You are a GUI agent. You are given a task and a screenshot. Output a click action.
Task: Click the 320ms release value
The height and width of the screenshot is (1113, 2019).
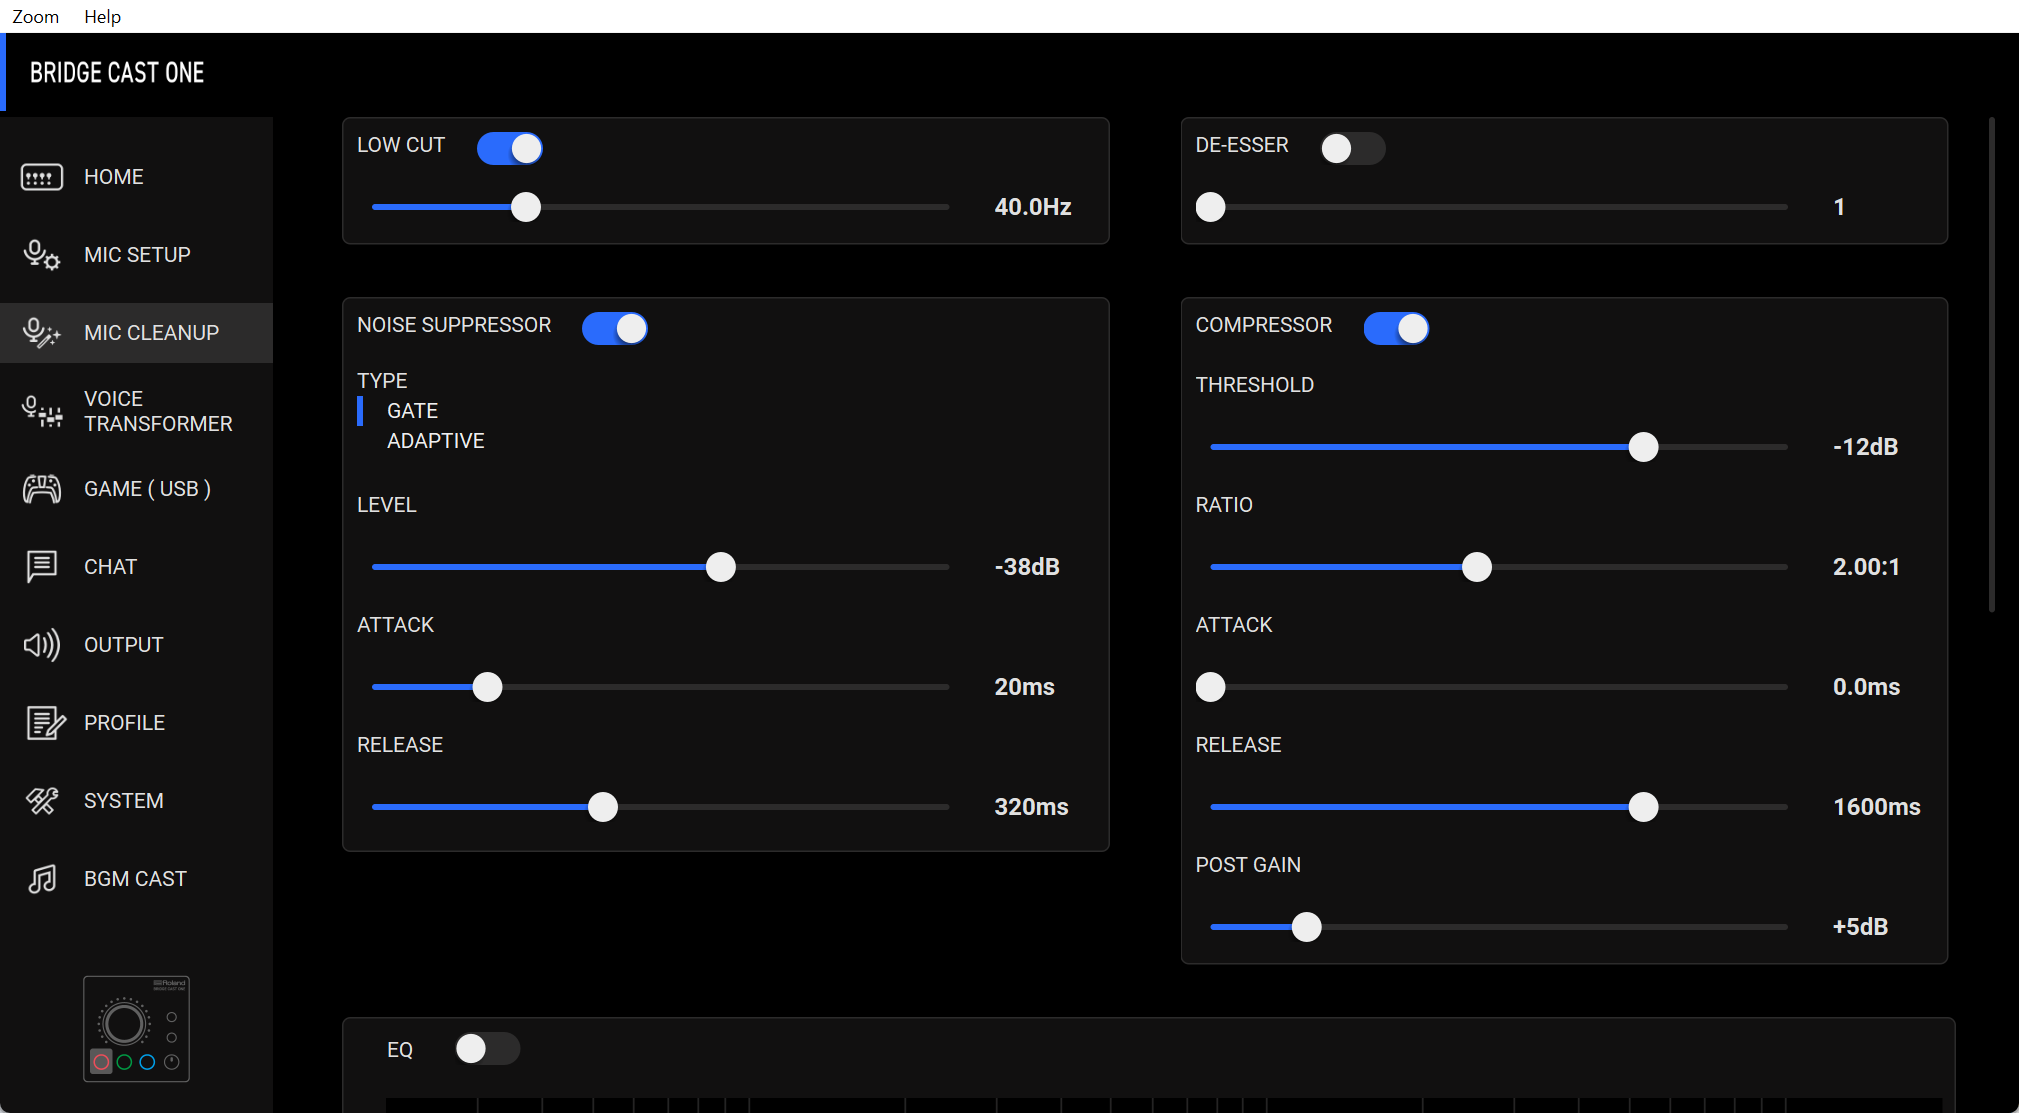[1031, 807]
